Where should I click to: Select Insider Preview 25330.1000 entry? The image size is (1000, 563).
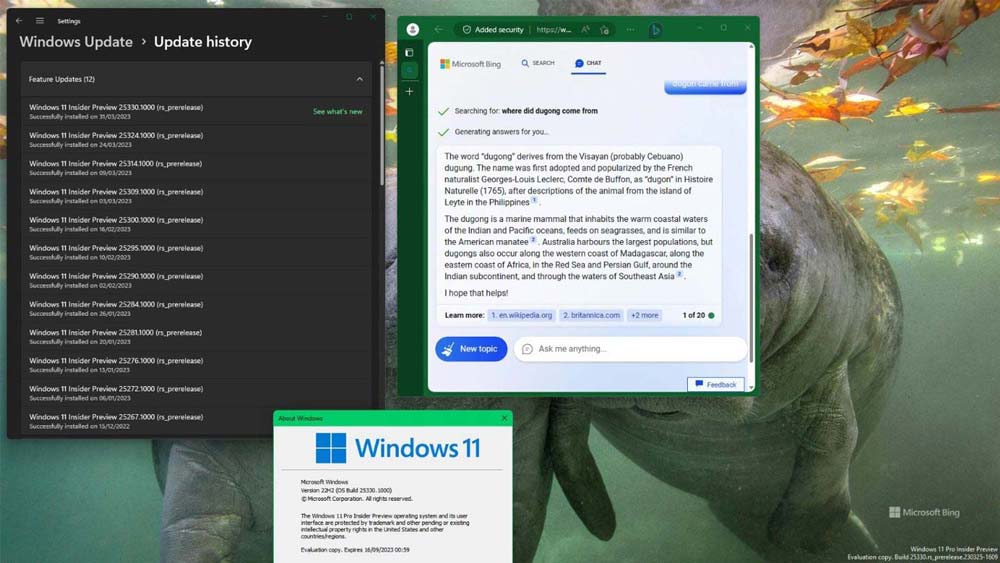click(196, 112)
